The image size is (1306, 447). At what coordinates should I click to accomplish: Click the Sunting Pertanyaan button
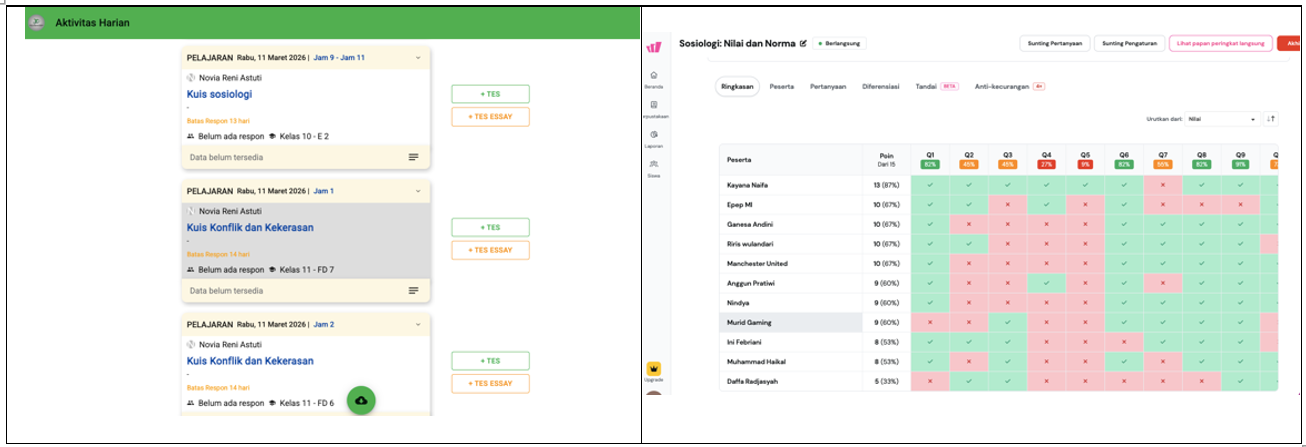(x=1053, y=43)
